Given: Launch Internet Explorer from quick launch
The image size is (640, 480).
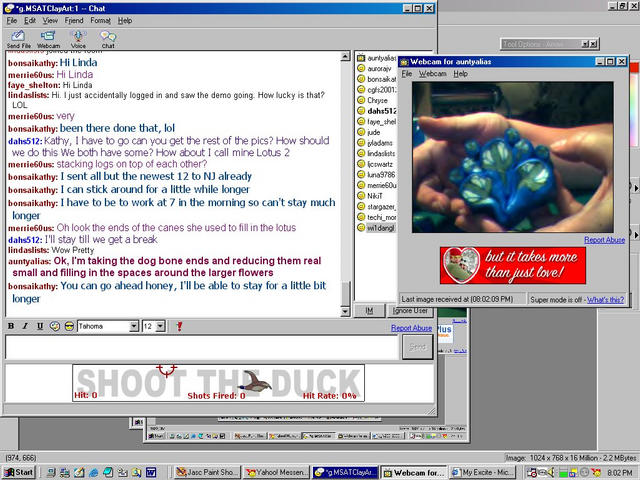Looking at the screenshot, I should pos(94,472).
